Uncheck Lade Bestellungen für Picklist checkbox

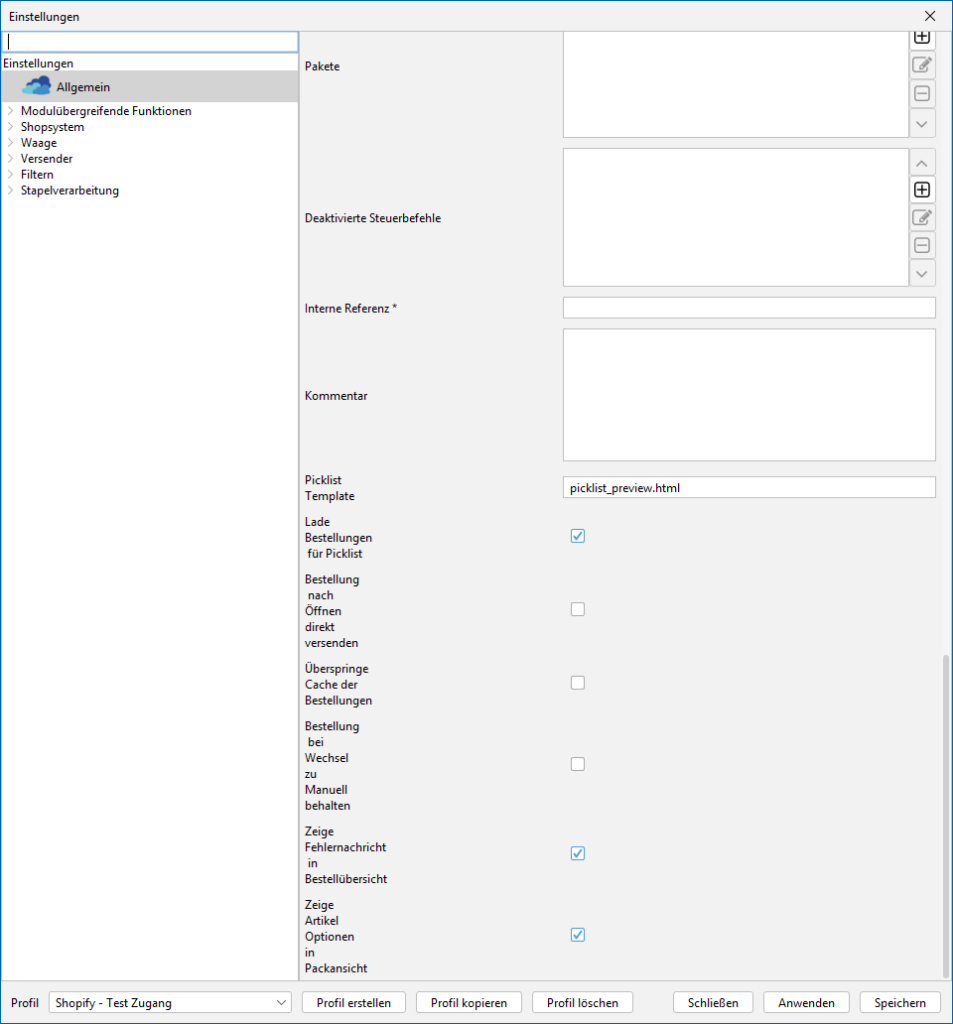click(577, 536)
